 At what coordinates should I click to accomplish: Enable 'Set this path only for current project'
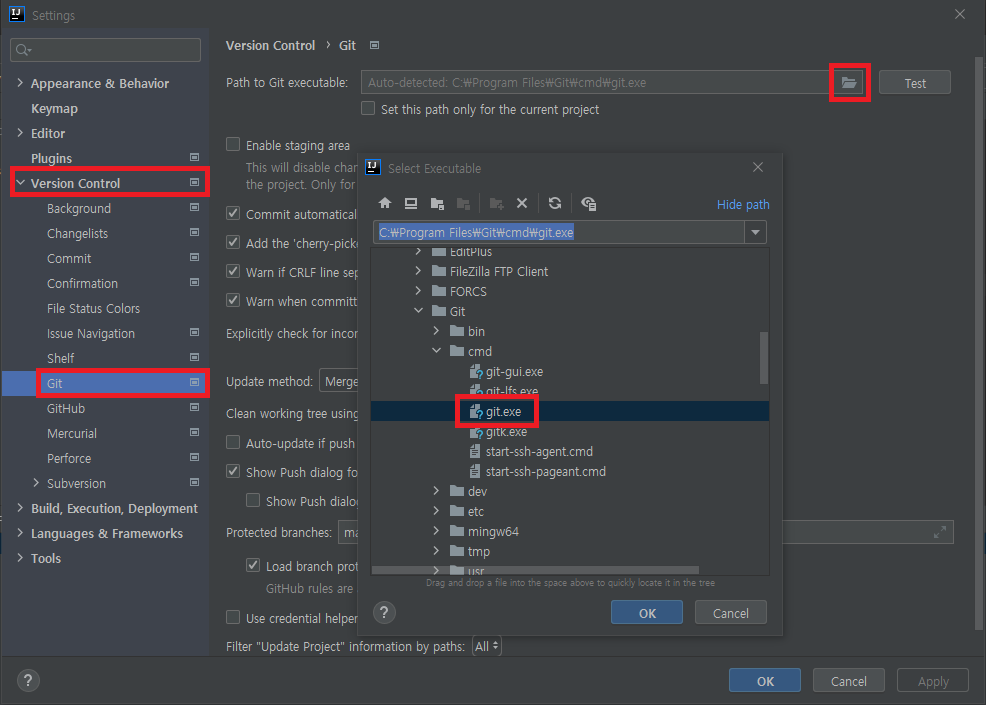368,108
